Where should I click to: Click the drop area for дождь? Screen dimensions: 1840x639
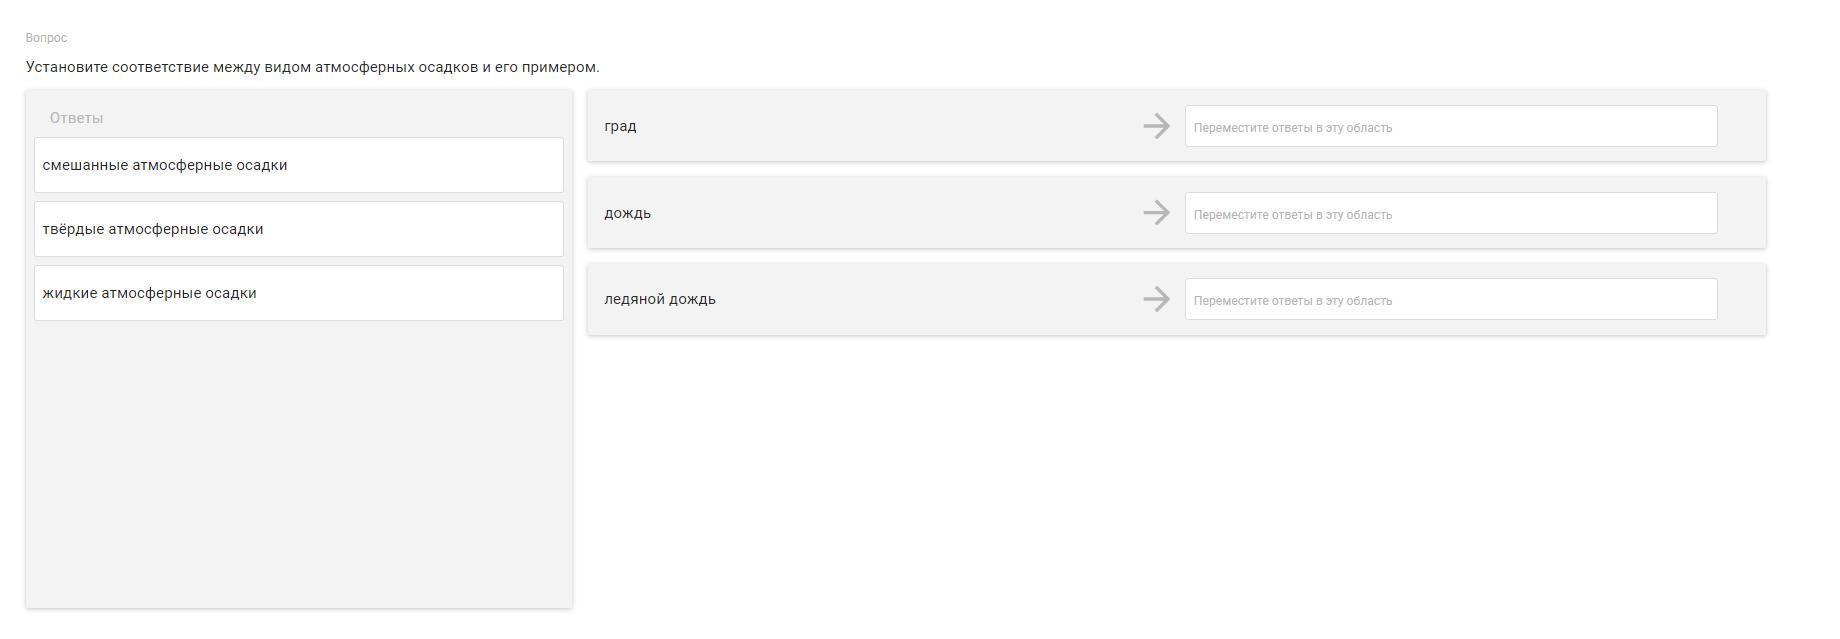coord(1450,214)
